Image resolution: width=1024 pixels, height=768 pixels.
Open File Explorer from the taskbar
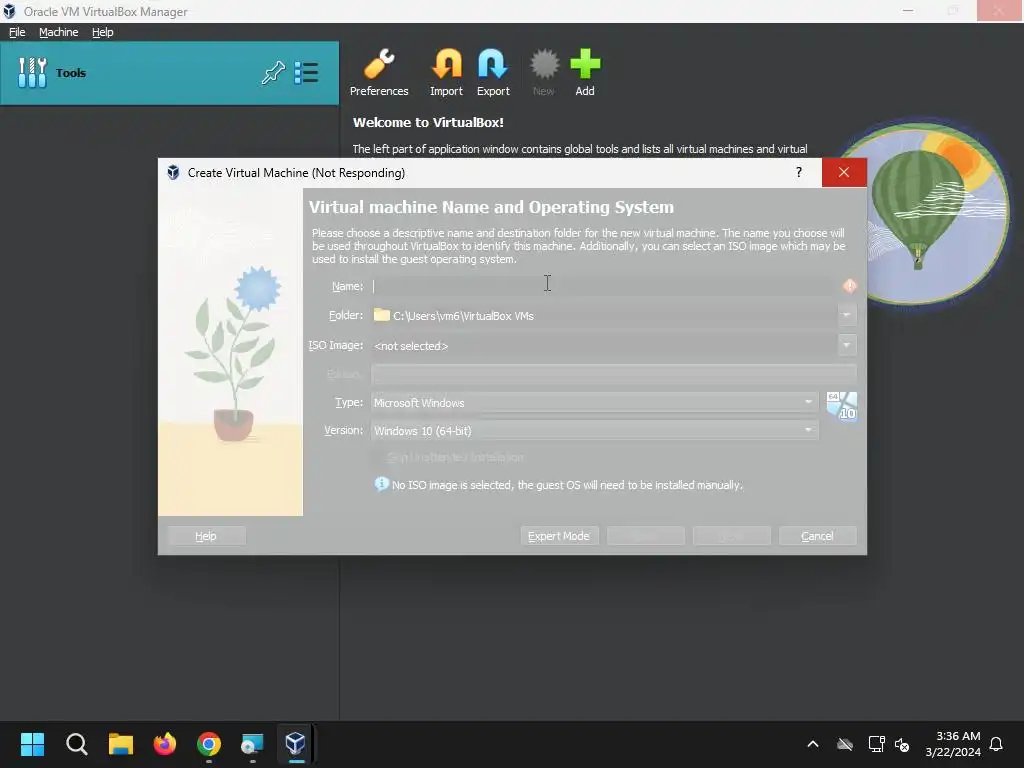[x=121, y=744]
